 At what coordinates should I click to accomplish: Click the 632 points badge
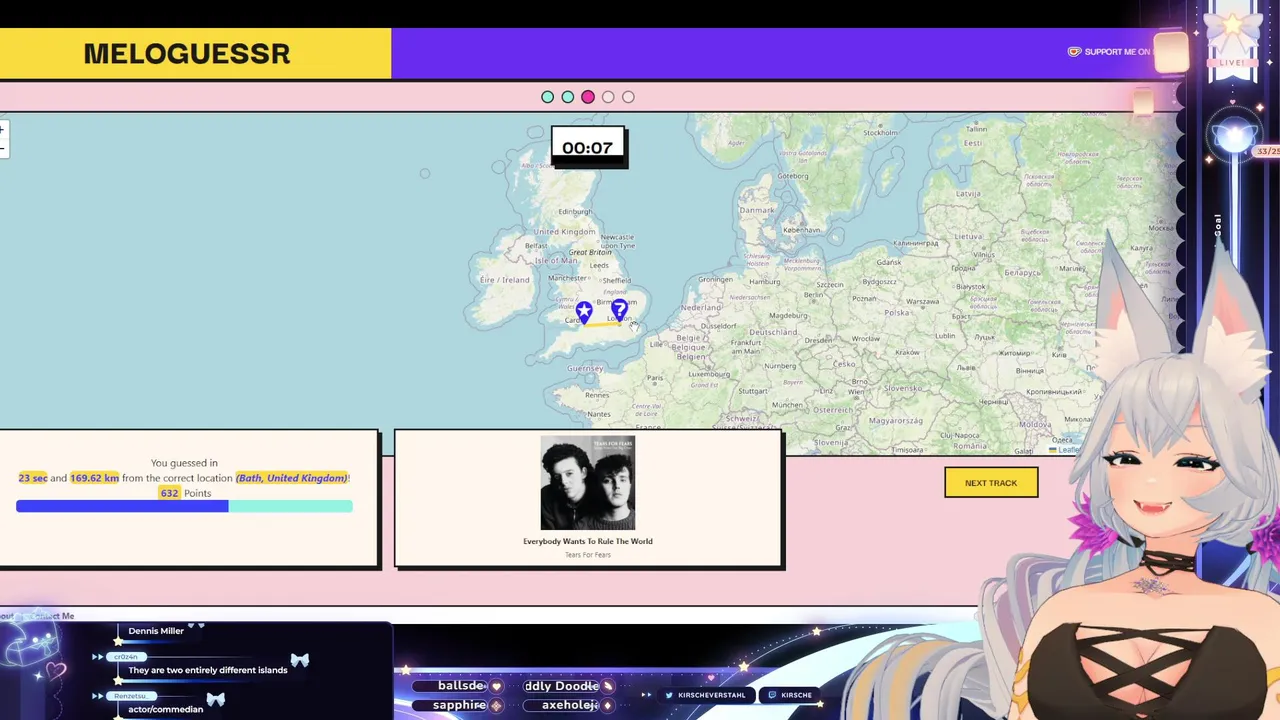tap(169, 493)
